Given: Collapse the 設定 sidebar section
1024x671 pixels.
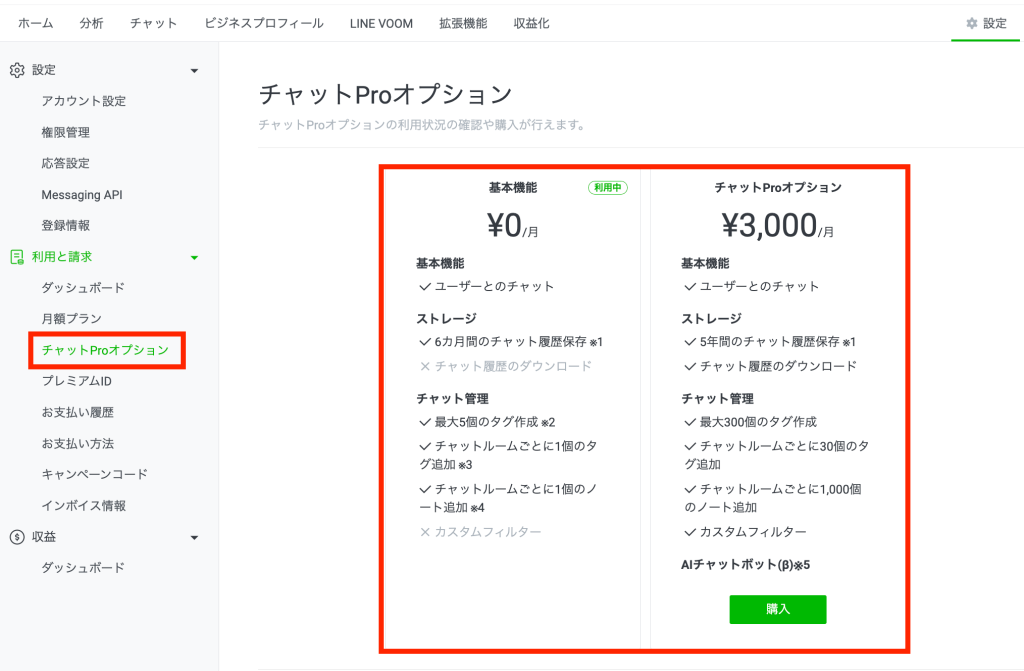Looking at the screenshot, I should tap(196, 70).
